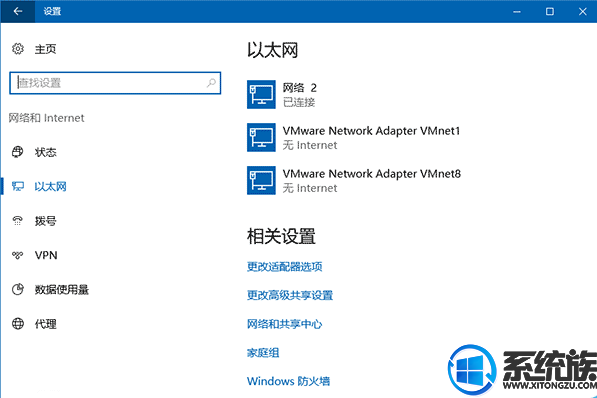
Task: Open the 状态 section
Action: [45, 152]
